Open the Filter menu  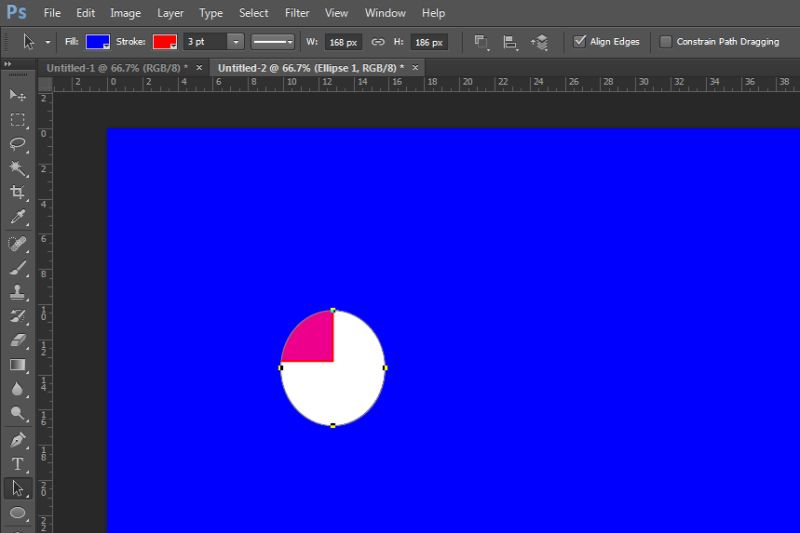pyautogui.click(x=297, y=13)
